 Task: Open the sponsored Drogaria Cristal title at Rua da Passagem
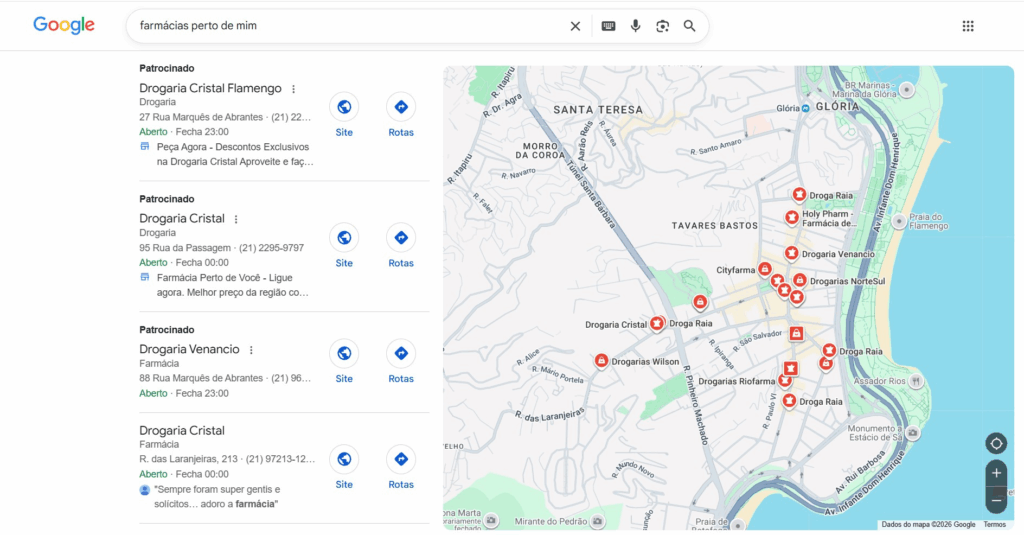point(182,219)
